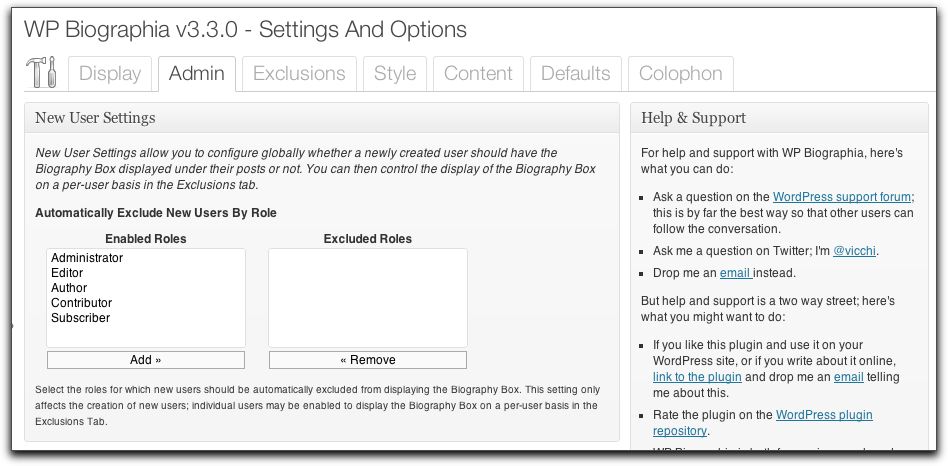
Task: Go to the Content tab
Action: click(478, 74)
